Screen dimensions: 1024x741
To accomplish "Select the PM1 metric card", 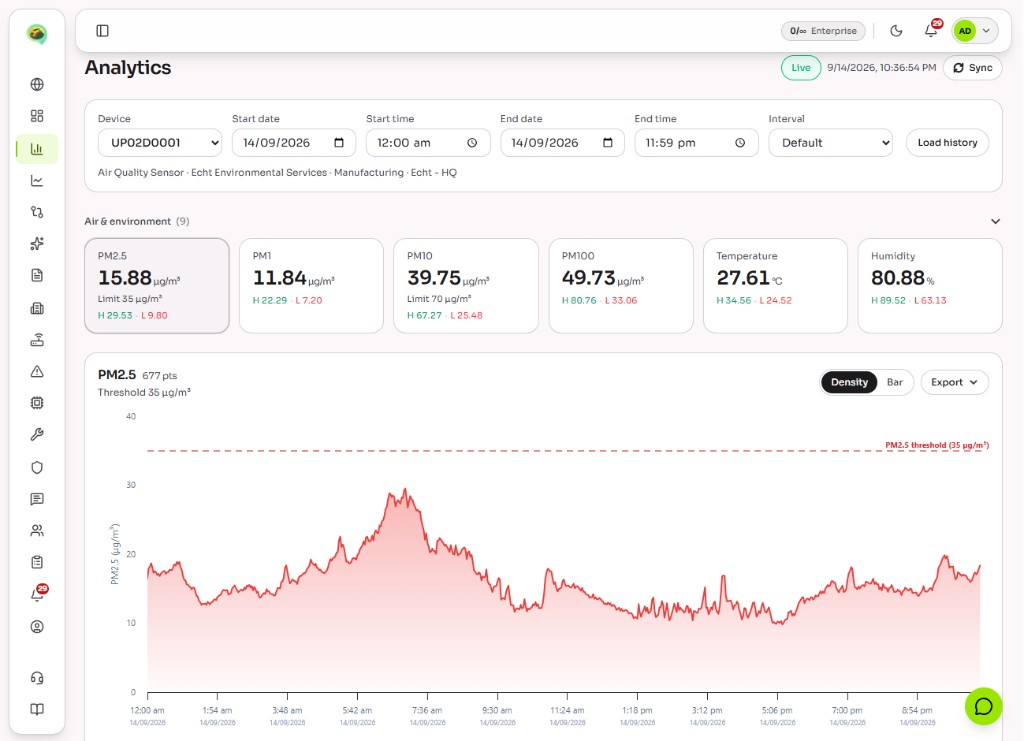I will (312, 286).
